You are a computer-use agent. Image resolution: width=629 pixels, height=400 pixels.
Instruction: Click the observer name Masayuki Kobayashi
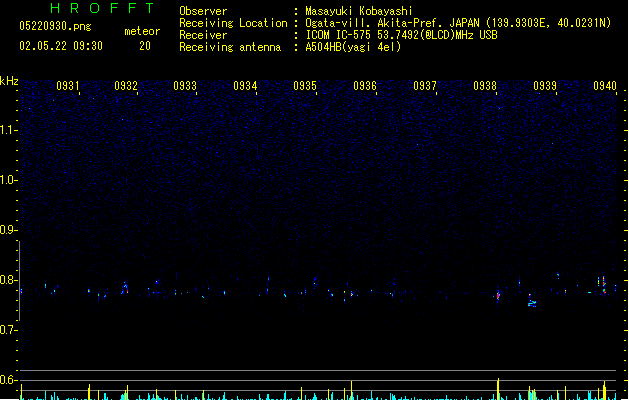(x=359, y=11)
